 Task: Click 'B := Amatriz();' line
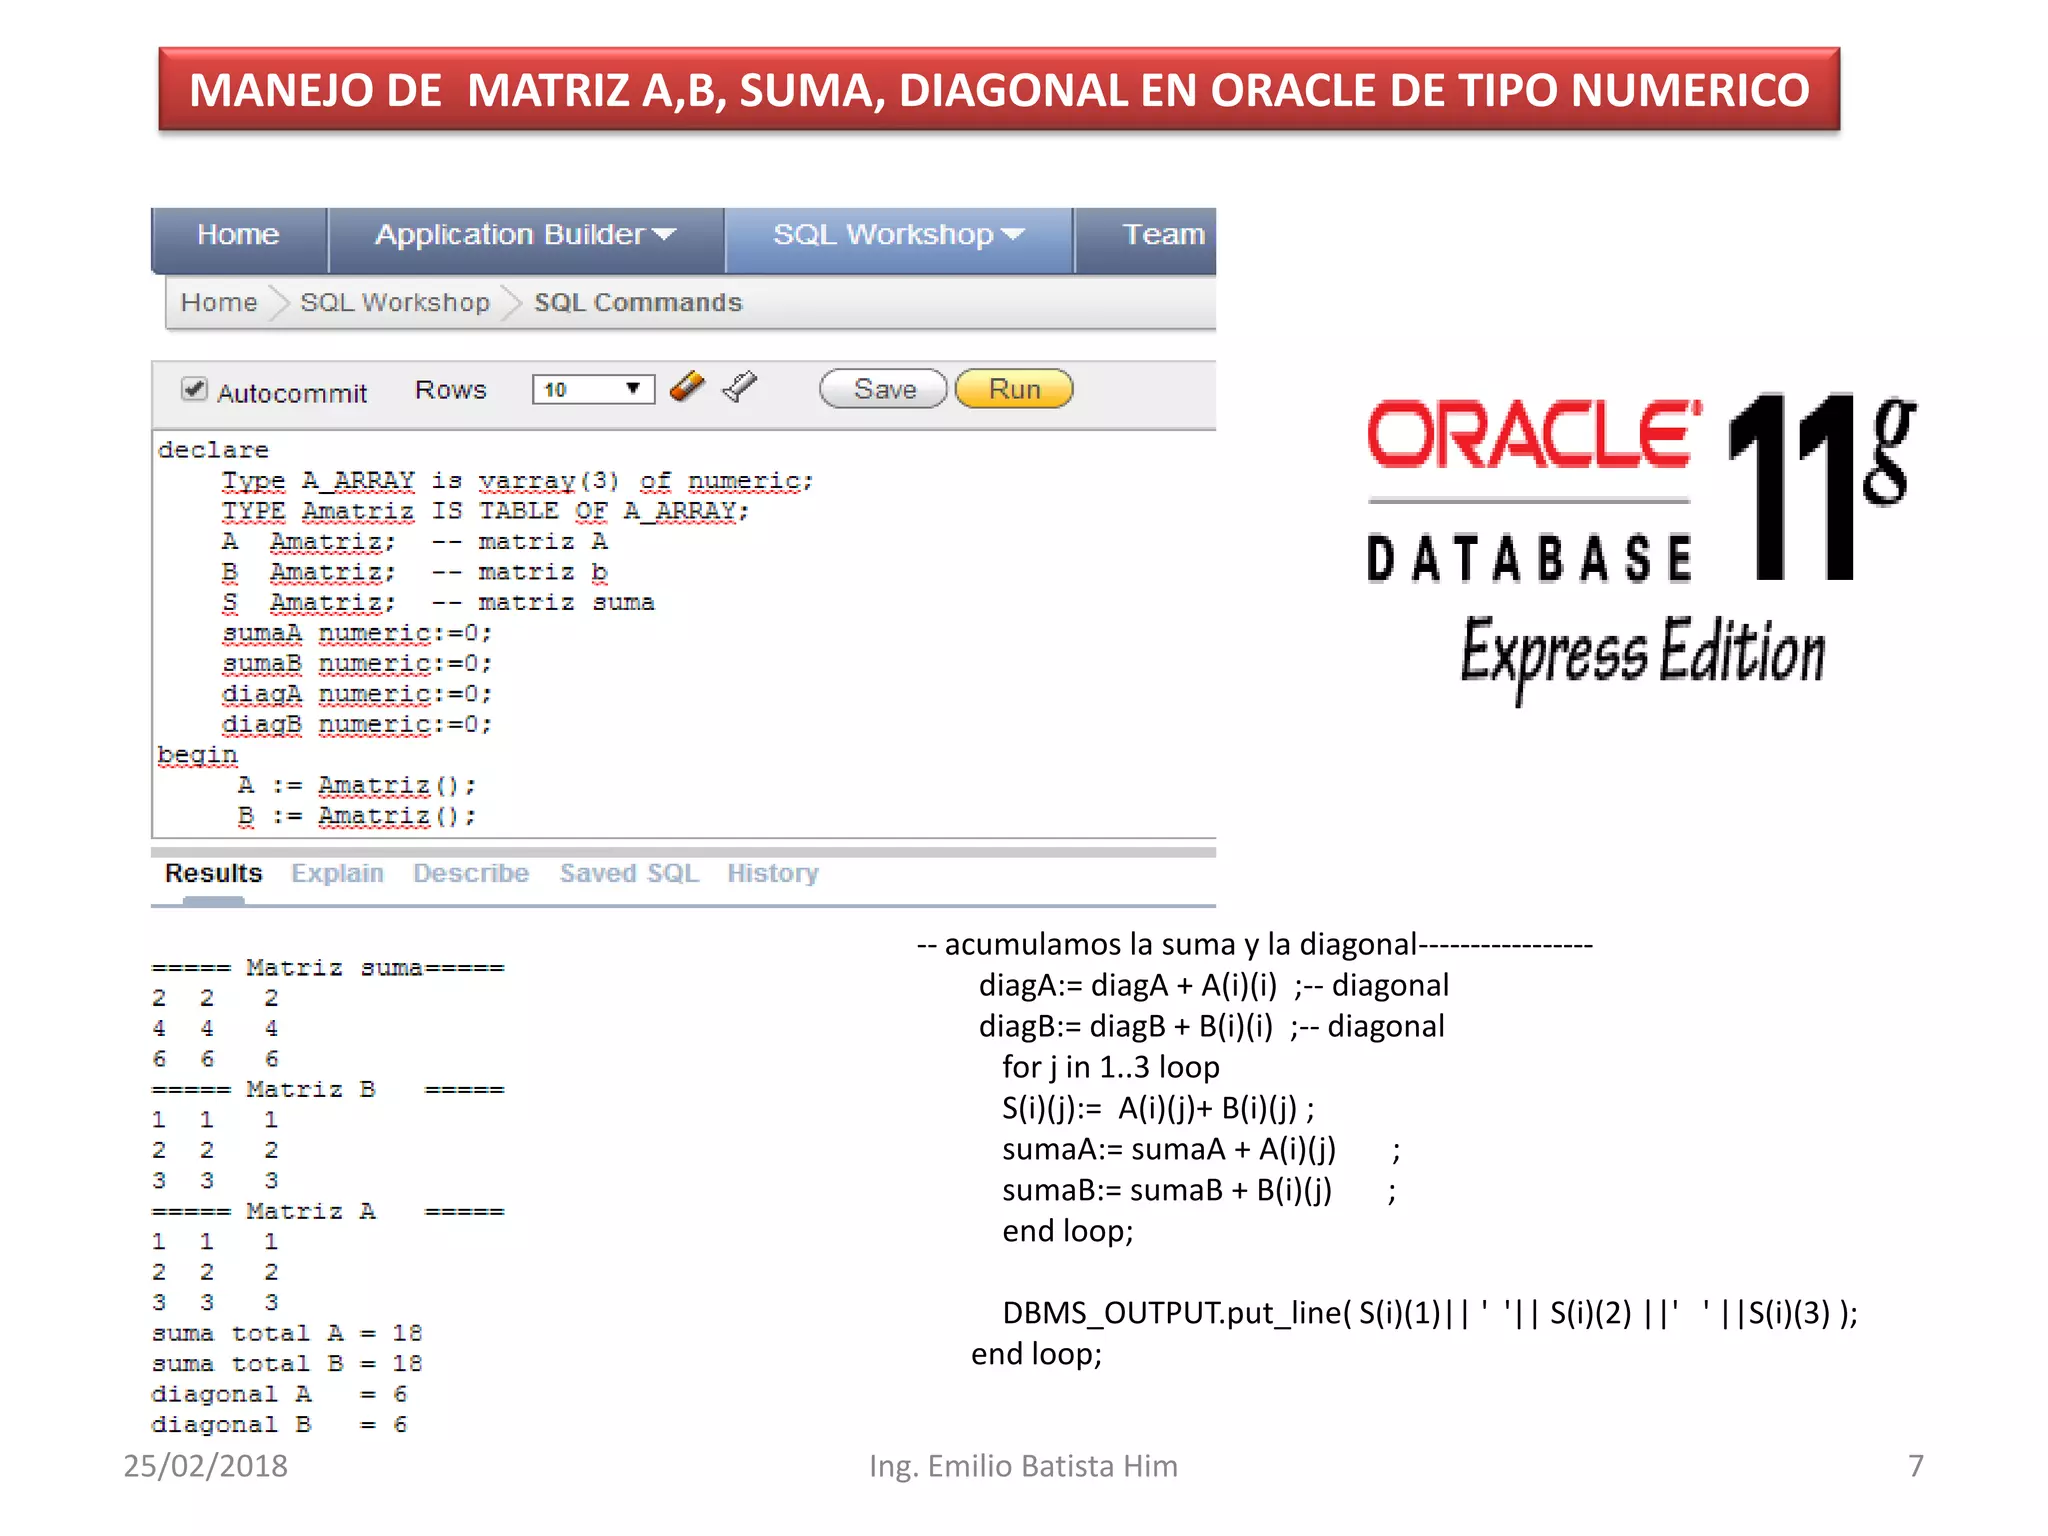pyautogui.click(x=357, y=816)
